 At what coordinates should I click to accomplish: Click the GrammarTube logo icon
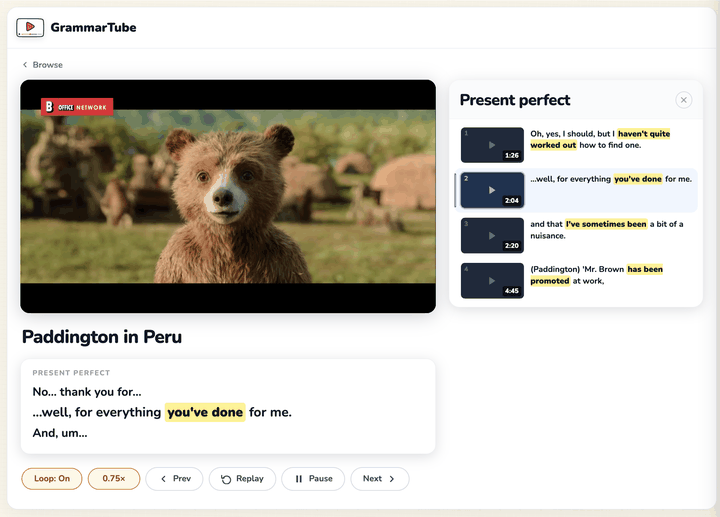click(30, 27)
